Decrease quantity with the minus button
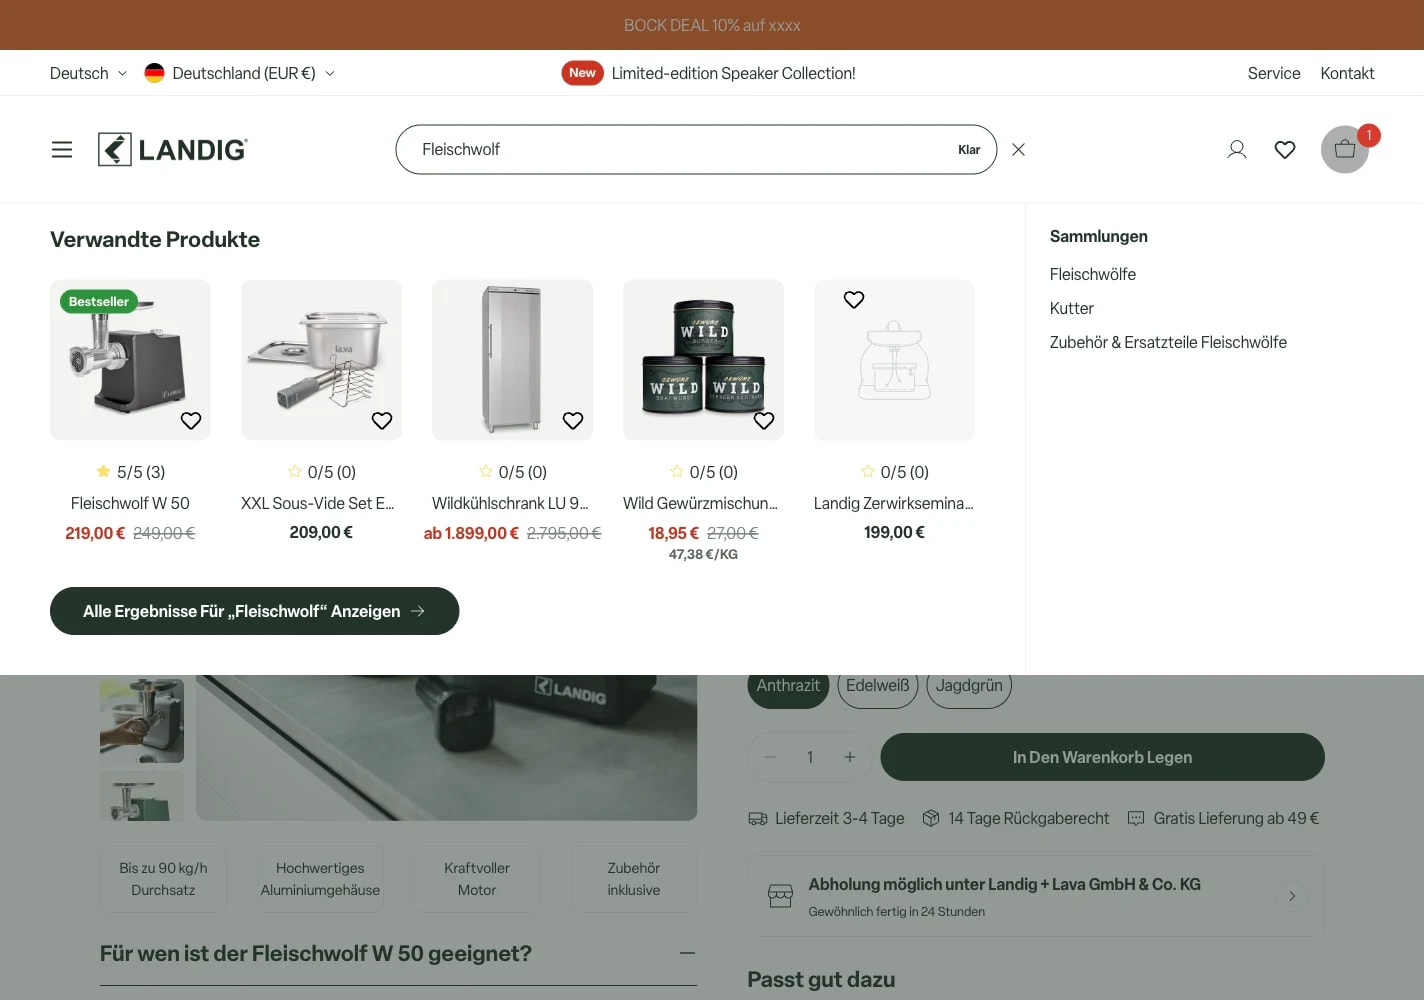This screenshot has width=1424, height=1000. click(x=770, y=757)
